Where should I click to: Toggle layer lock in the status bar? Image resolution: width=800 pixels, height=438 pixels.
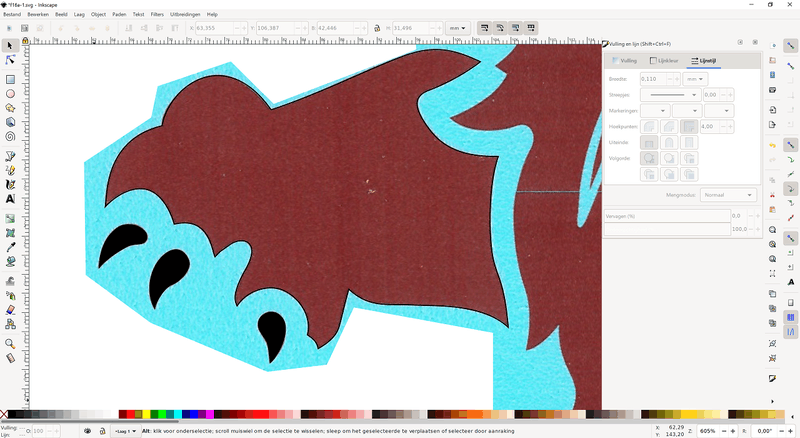click(x=102, y=431)
